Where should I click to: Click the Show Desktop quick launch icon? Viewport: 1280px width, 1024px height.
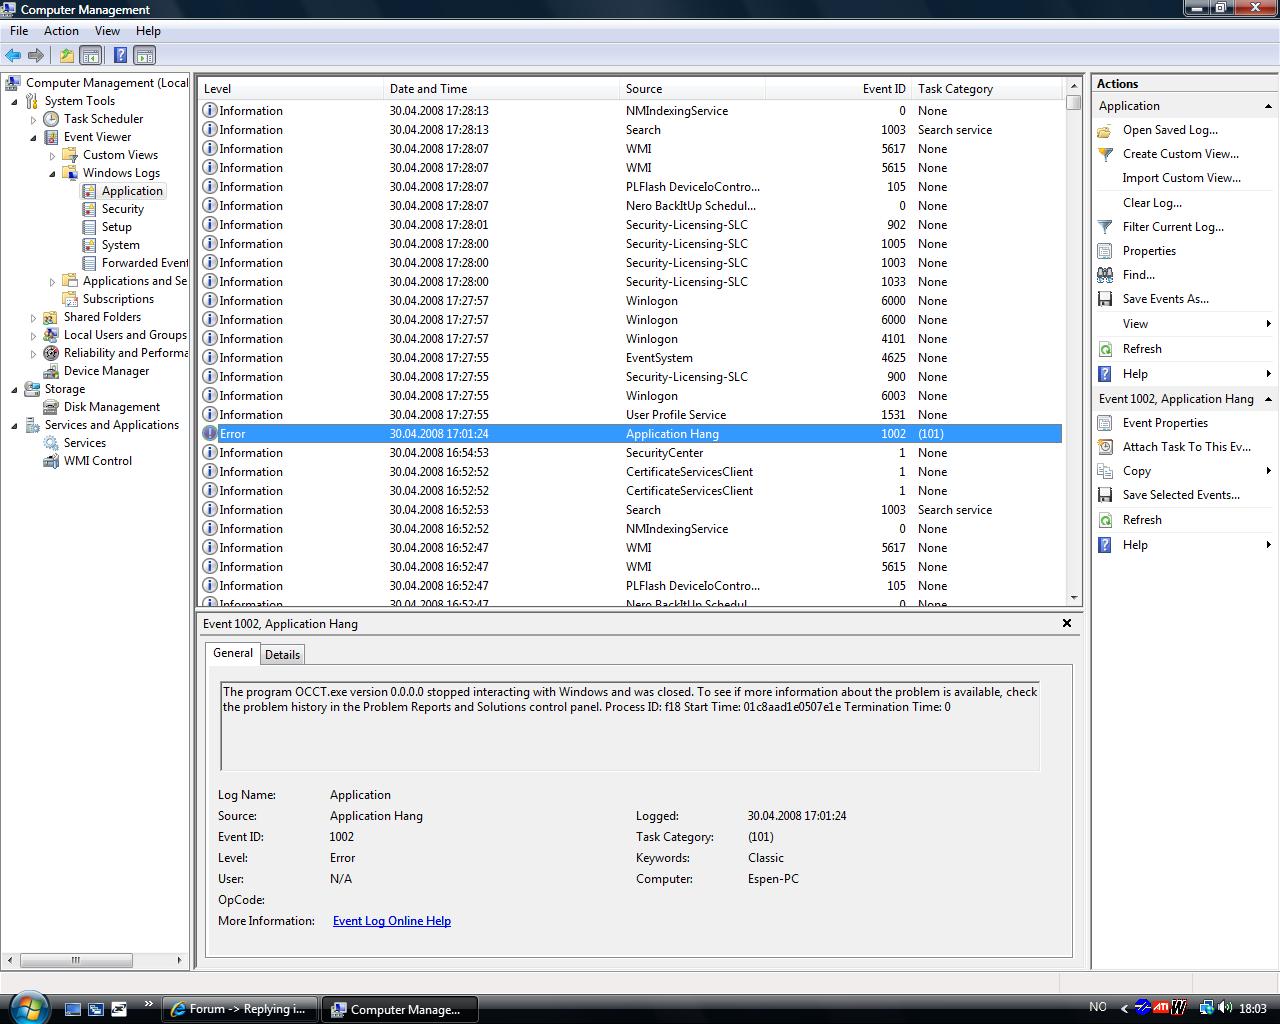click(x=73, y=1009)
